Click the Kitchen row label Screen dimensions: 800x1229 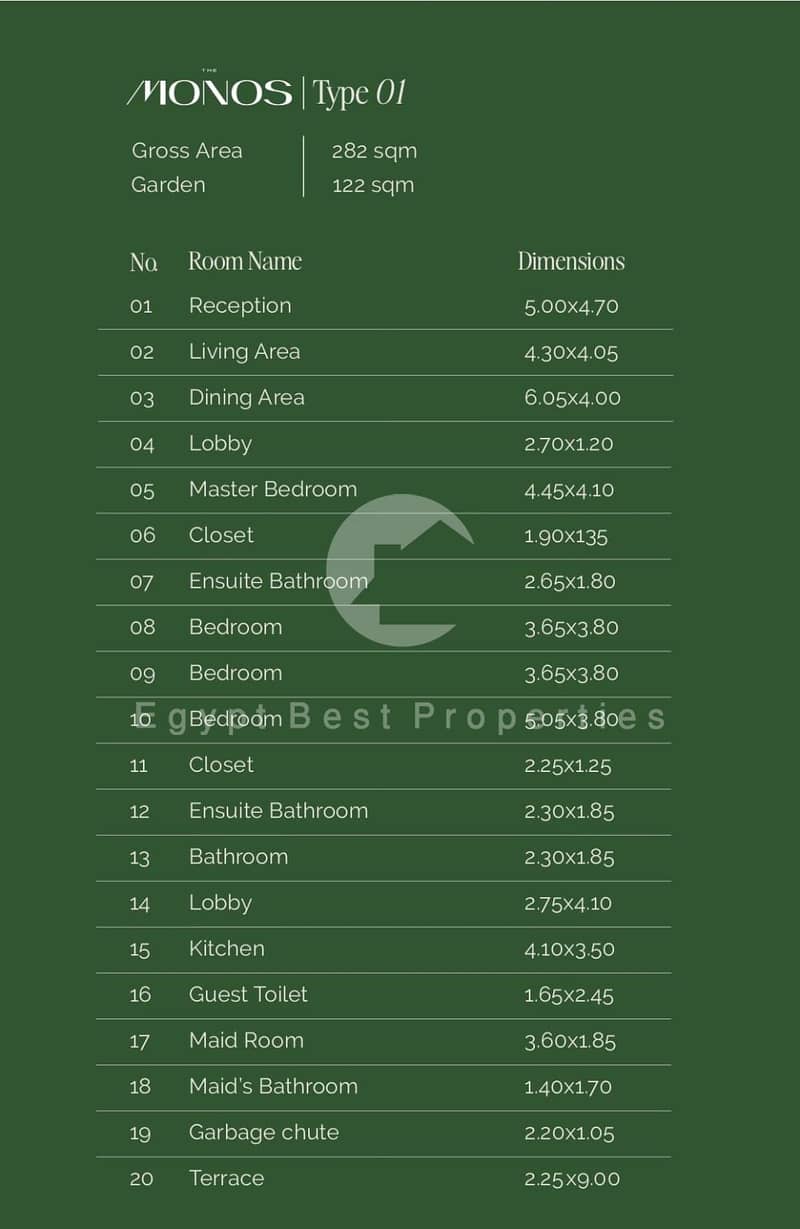tap(227, 948)
